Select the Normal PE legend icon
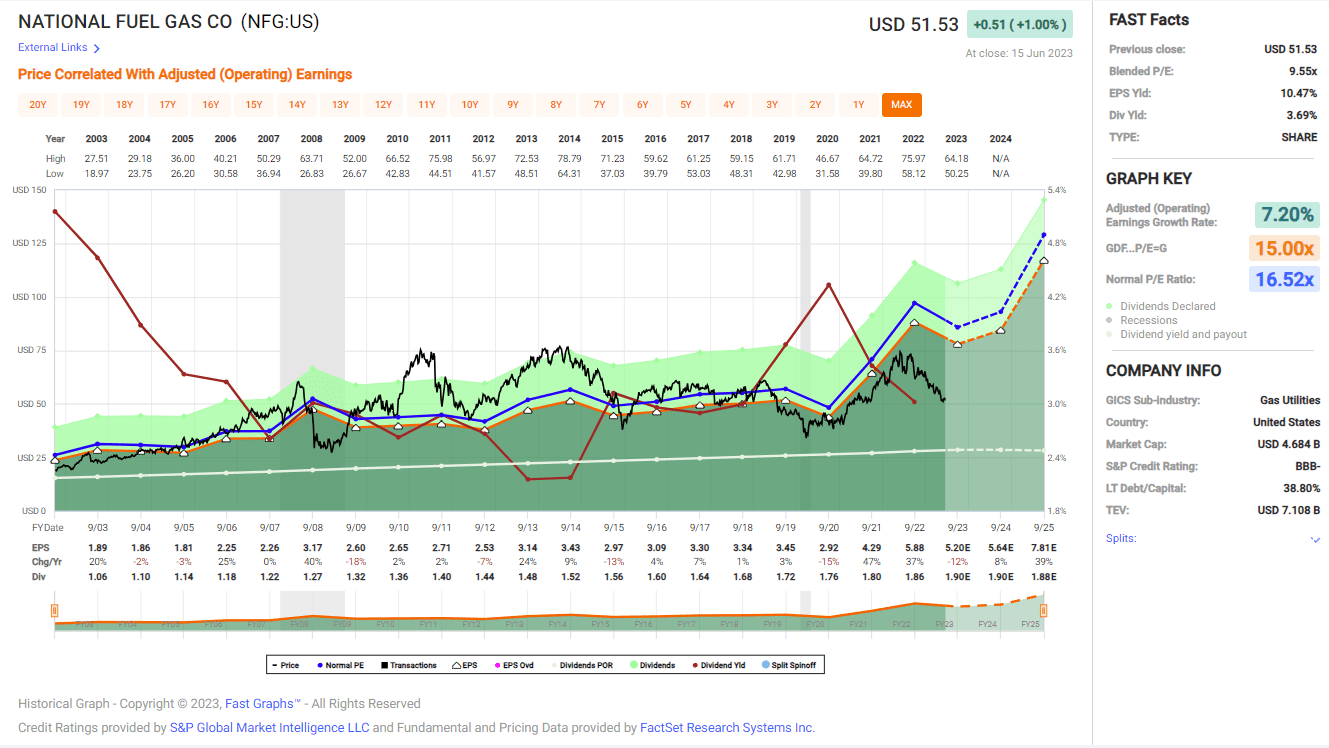 click(x=320, y=666)
